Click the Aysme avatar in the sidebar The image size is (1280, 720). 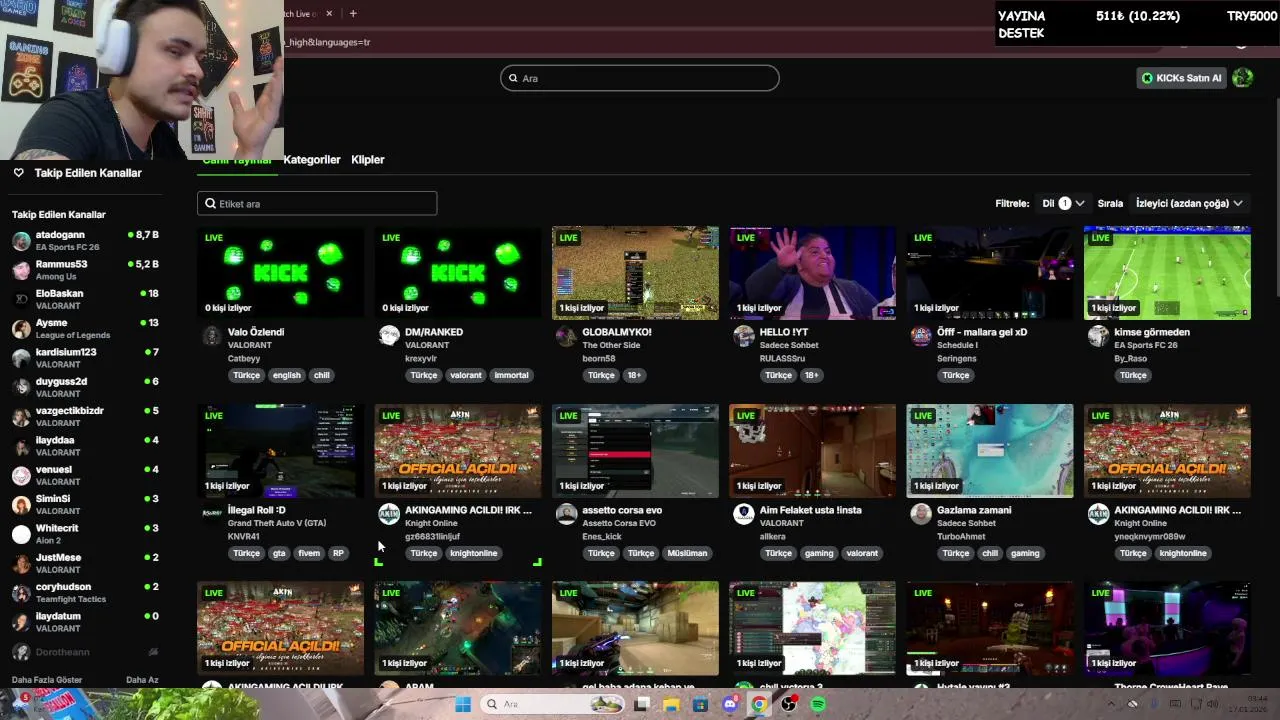point(21,329)
